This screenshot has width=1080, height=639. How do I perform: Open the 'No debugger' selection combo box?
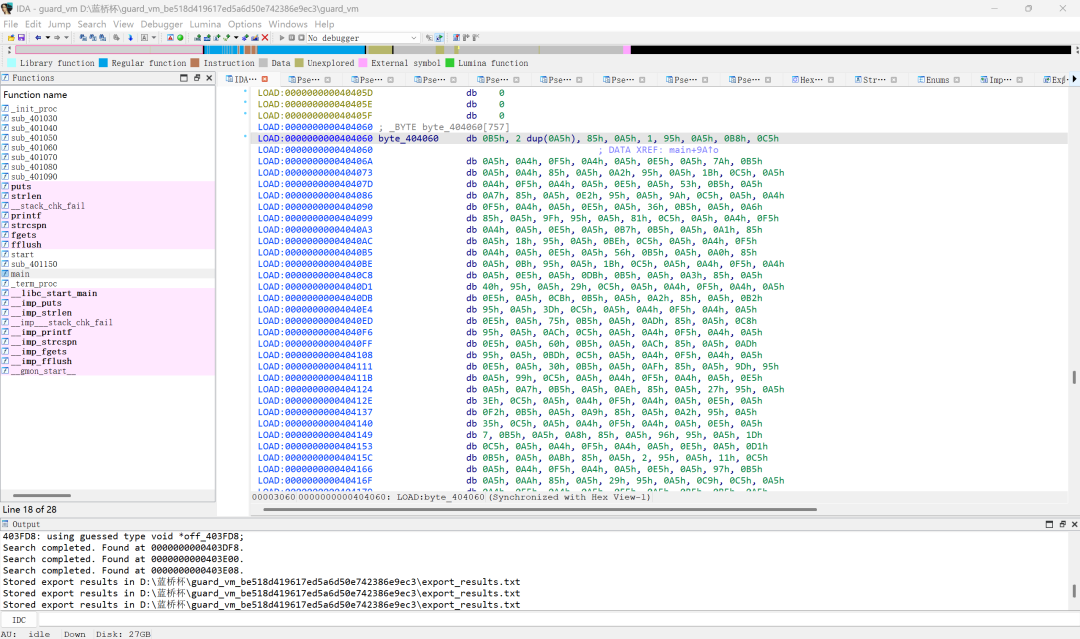coord(362,37)
